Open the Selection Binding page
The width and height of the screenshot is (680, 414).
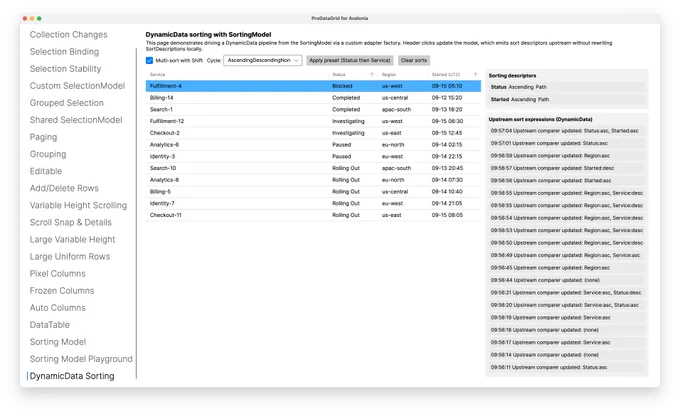[64, 52]
